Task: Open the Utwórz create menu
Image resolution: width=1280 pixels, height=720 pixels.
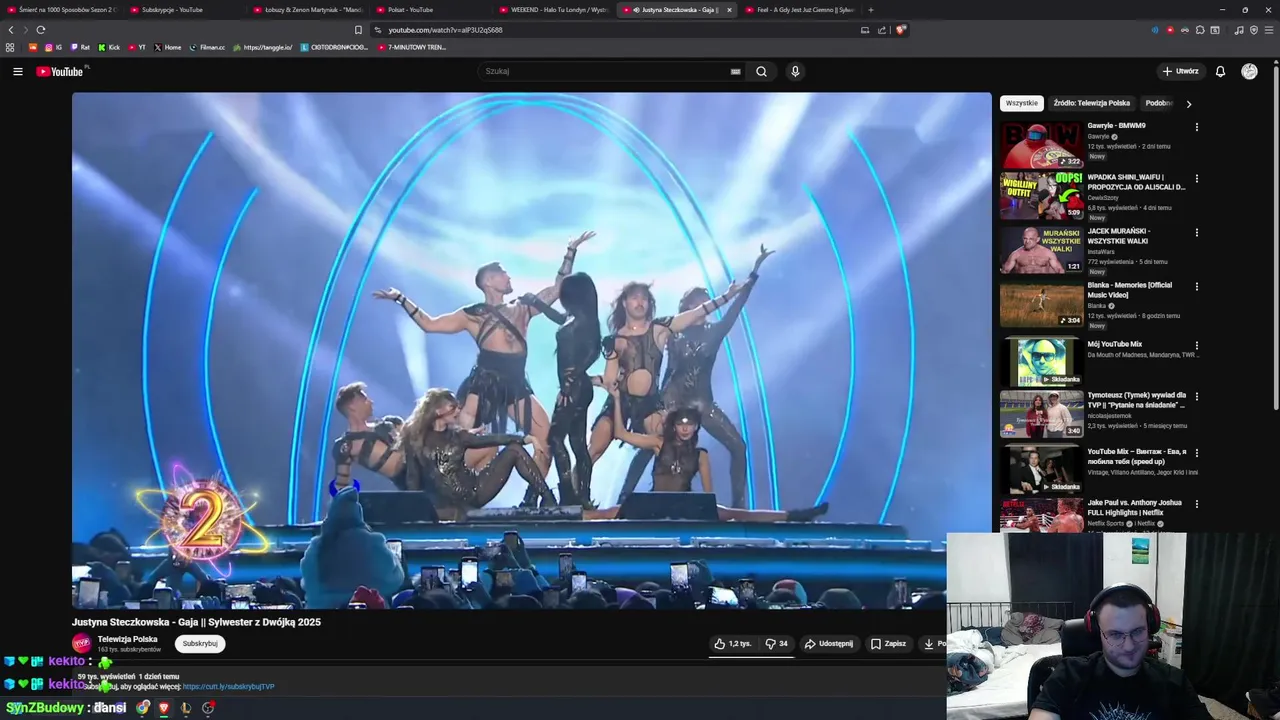Action: tap(1180, 71)
